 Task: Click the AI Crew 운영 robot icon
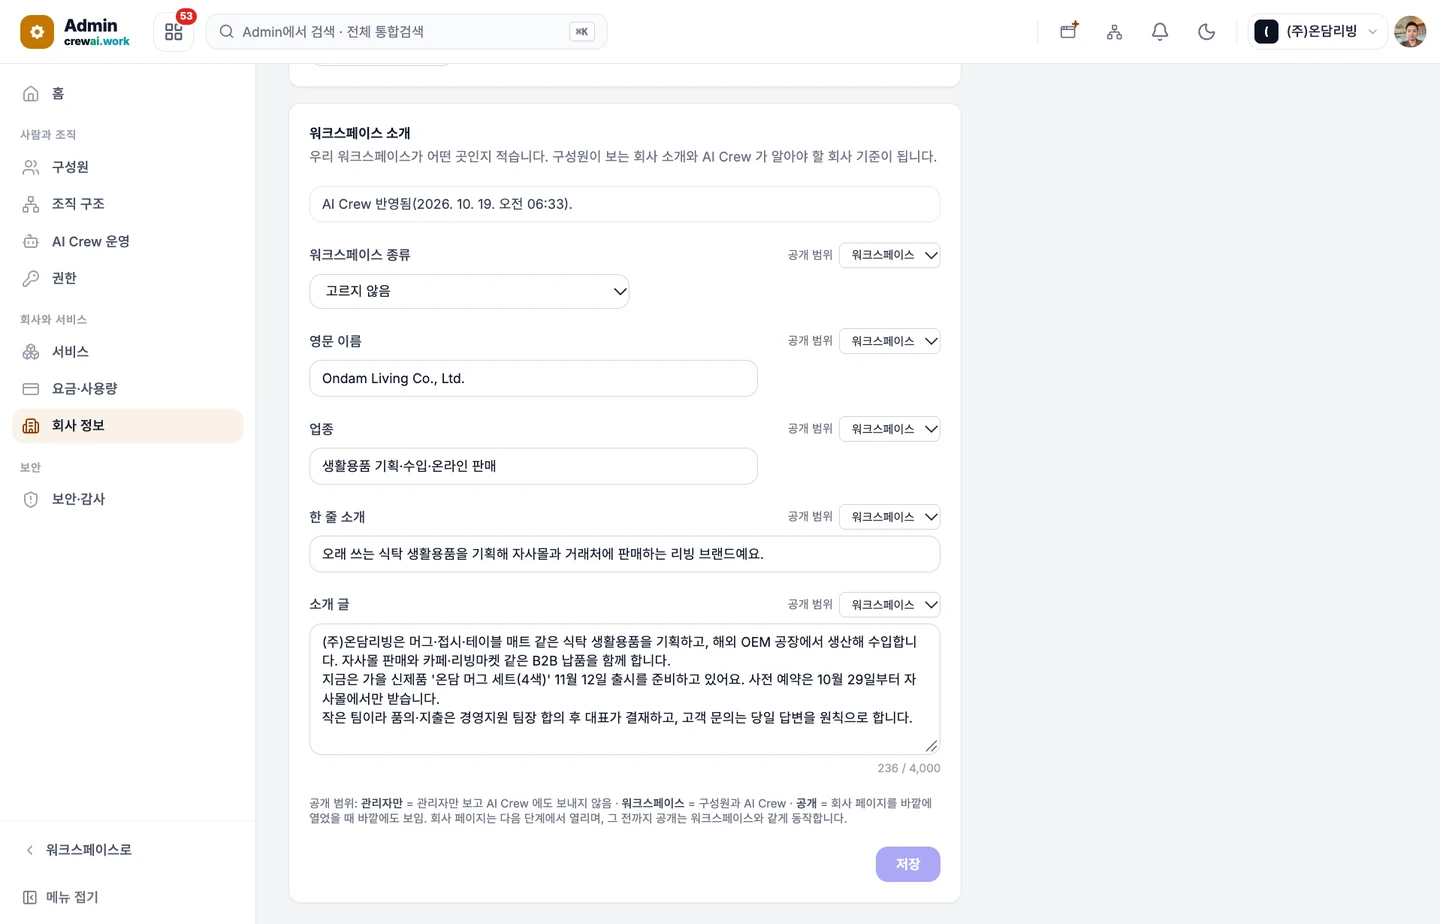tap(31, 241)
